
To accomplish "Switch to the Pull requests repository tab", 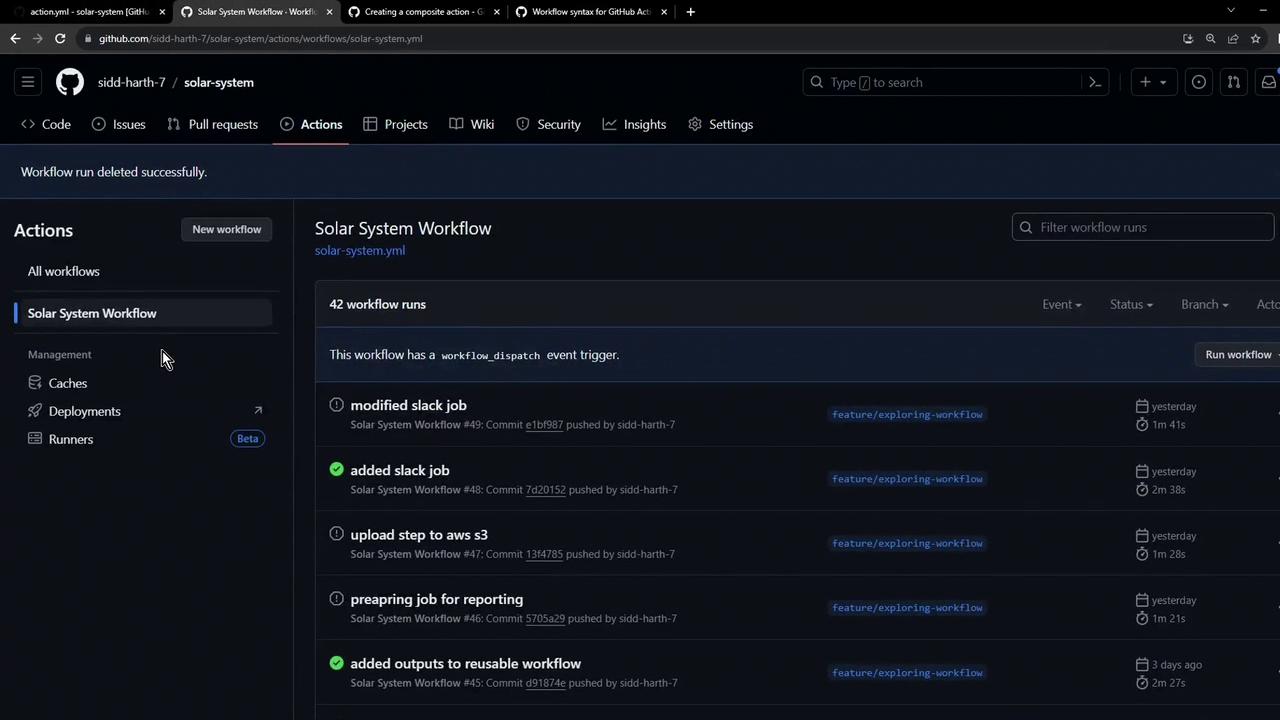I will pos(212,124).
